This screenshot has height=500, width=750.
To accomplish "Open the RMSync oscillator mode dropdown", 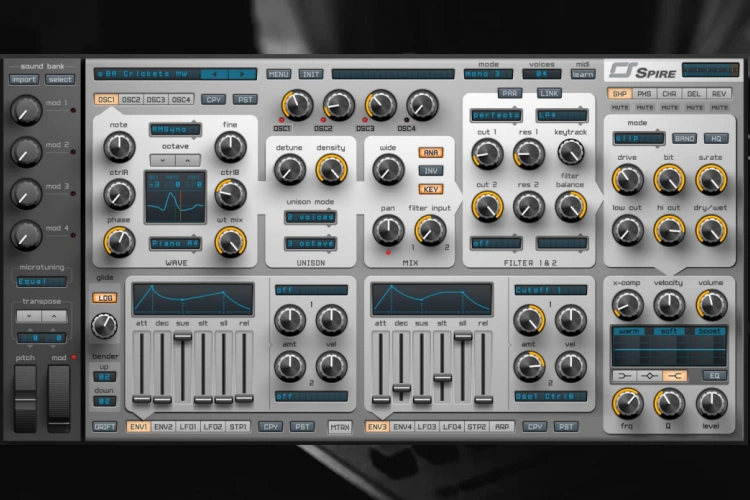I will 175,130.
